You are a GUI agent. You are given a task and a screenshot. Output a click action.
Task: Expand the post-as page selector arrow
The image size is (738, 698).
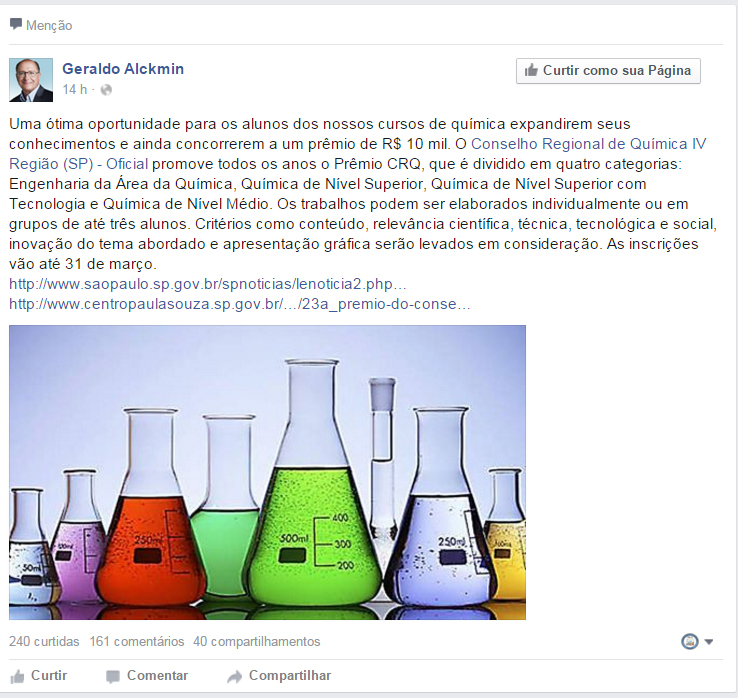[x=709, y=642]
